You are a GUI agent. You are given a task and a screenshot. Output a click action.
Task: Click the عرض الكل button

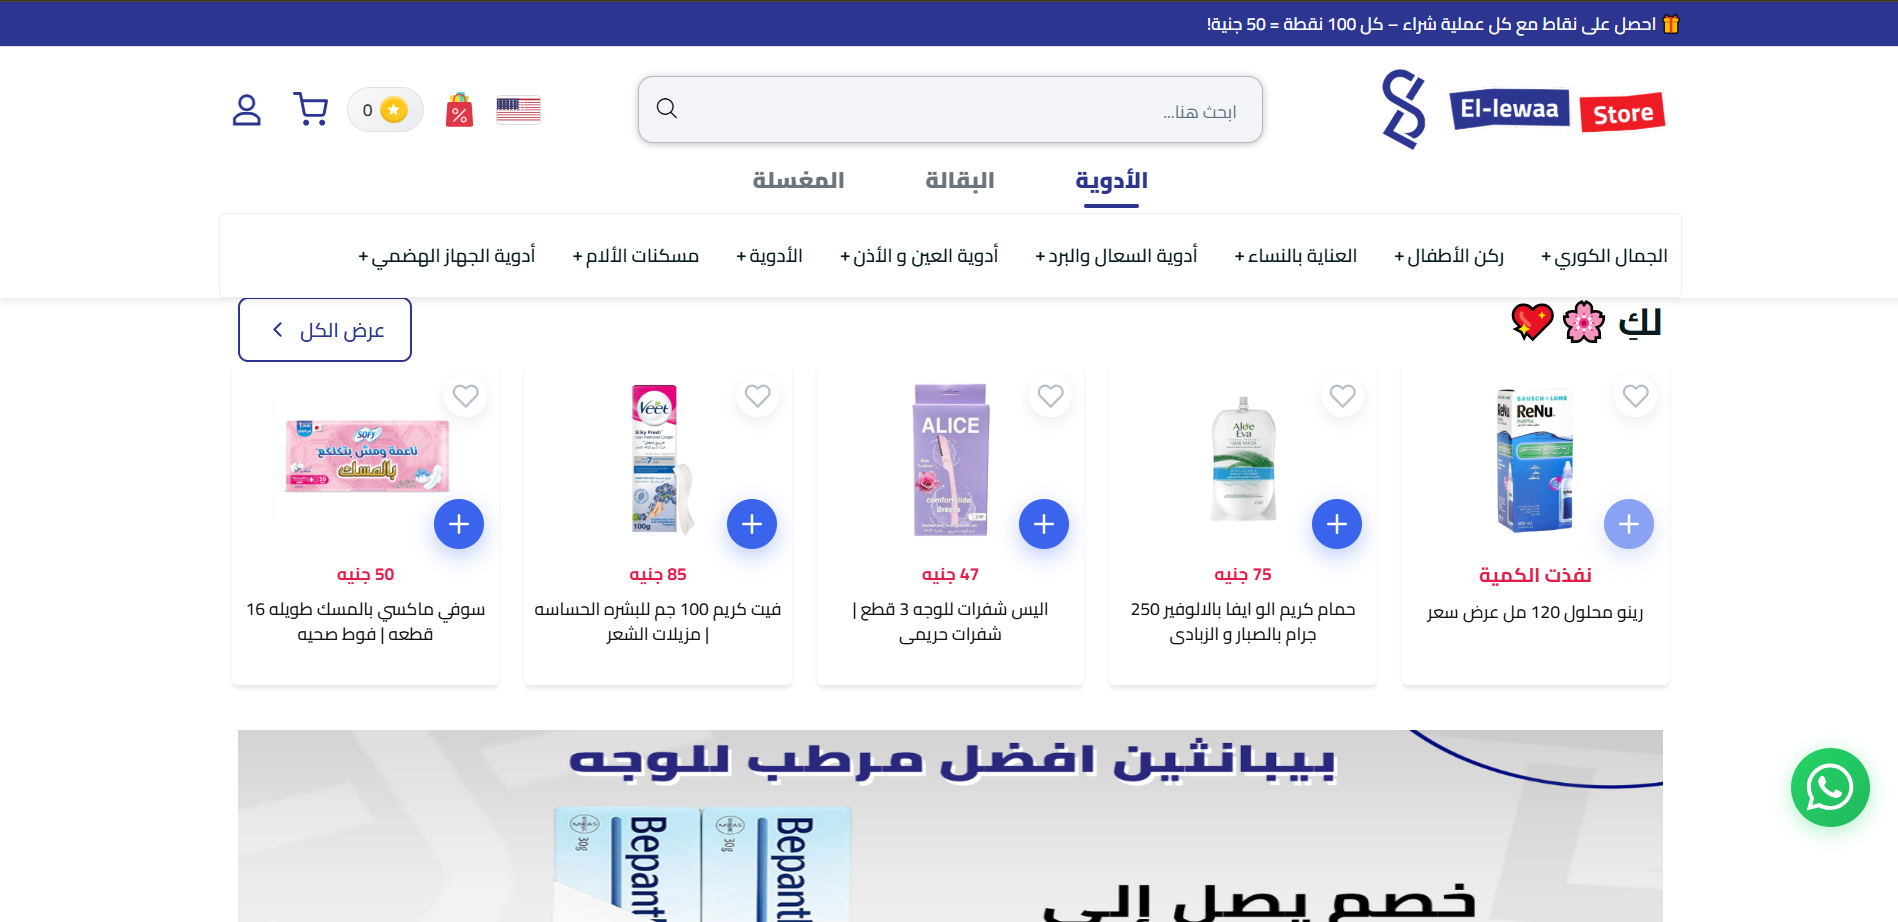click(x=325, y=330)
